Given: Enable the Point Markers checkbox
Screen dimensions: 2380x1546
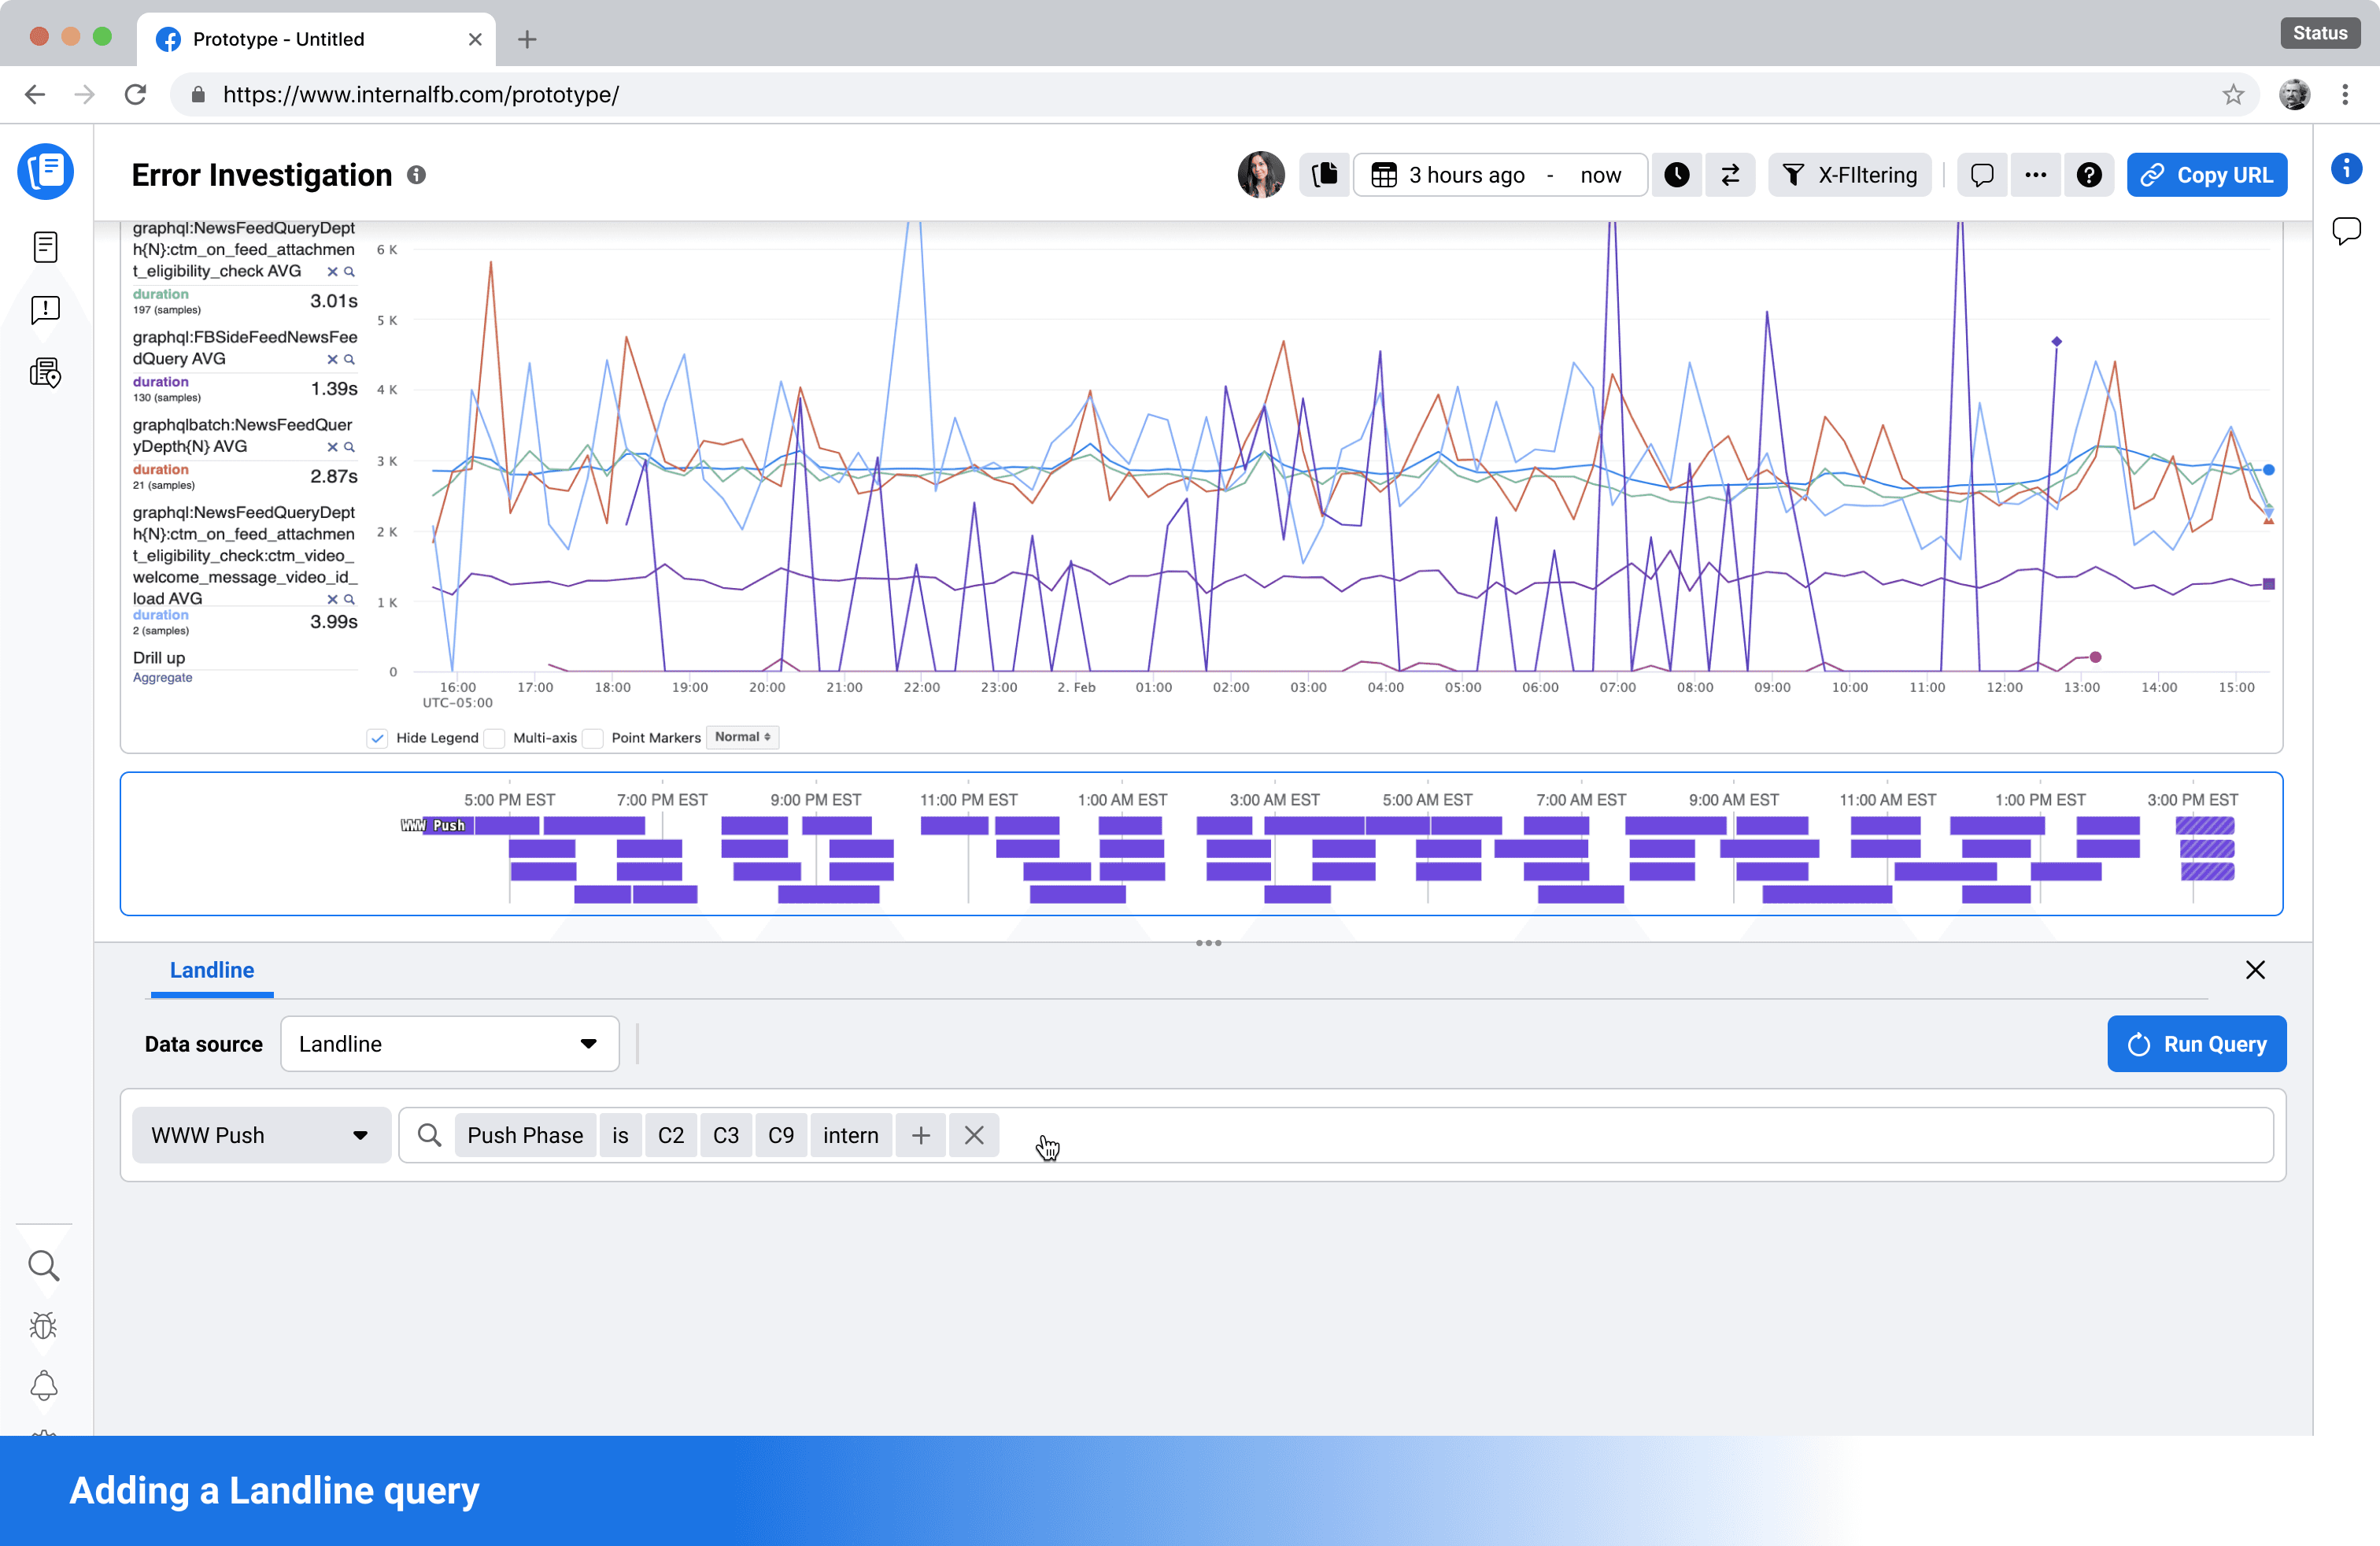Looking at the screenshot, I should coord(593,738).
